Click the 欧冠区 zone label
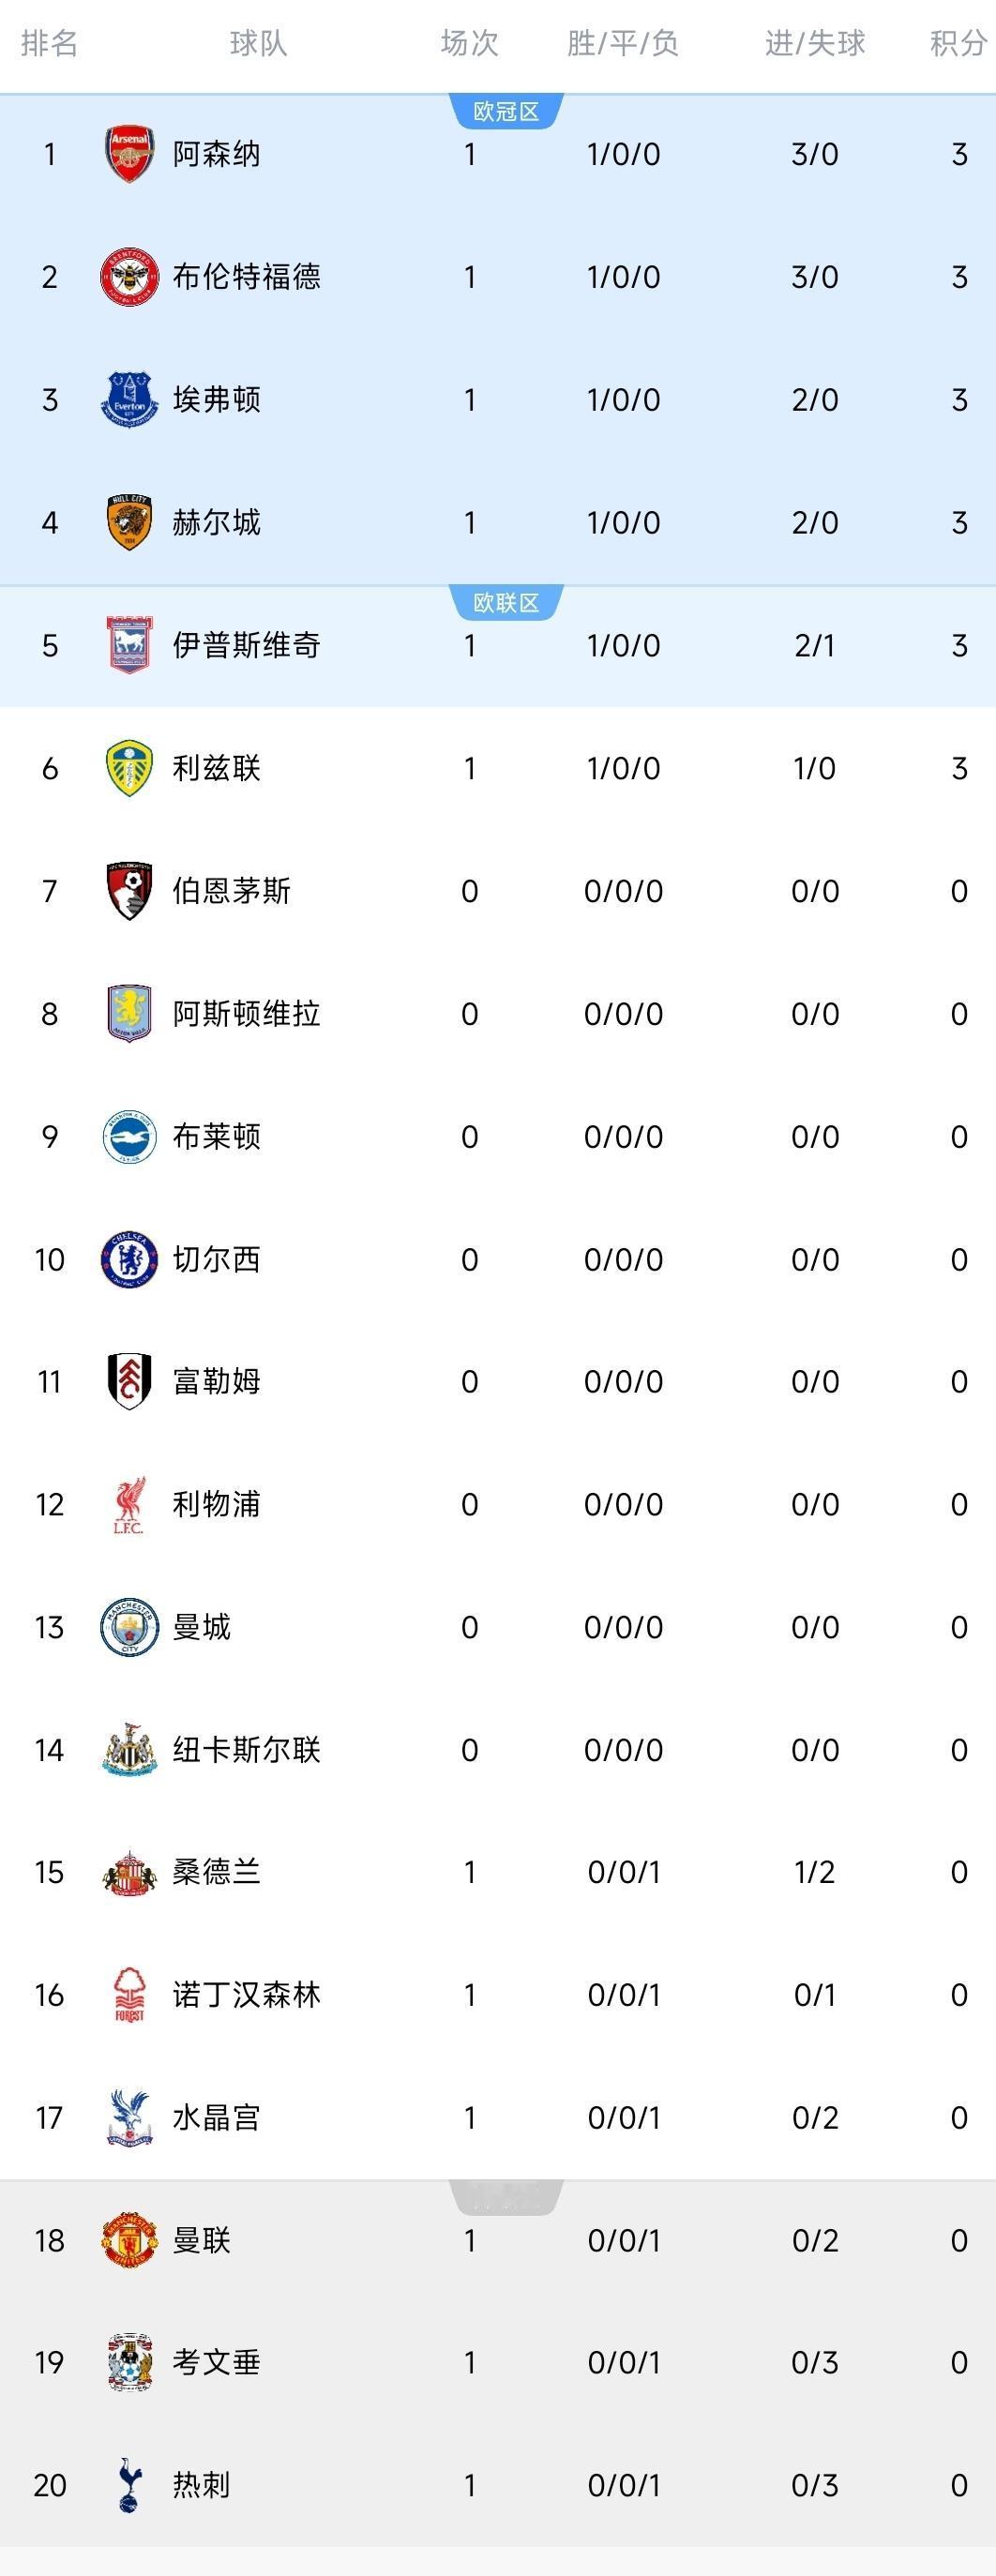The height and width of the screenshot is (2576, 996). tap(506, 111)
